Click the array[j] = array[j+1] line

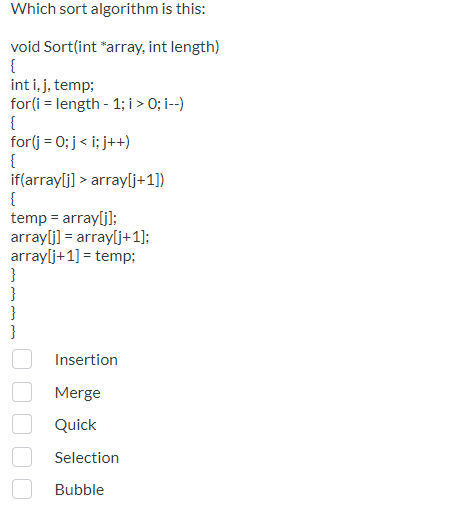80,237
